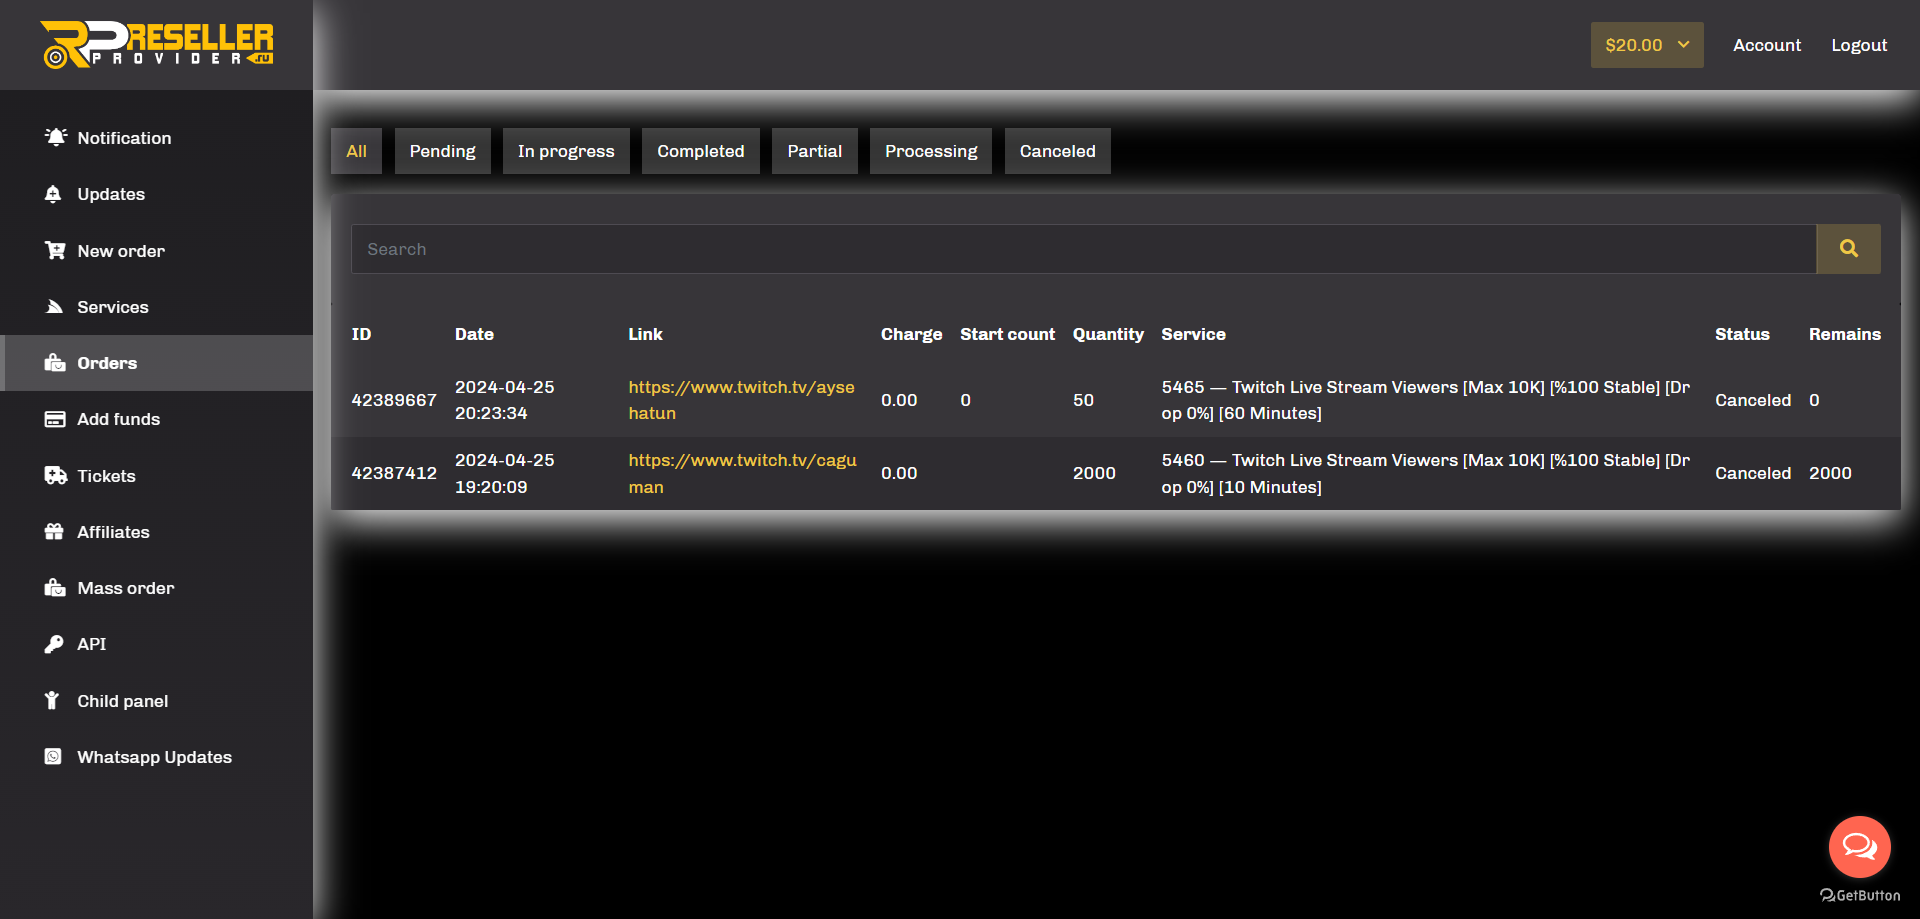Click the Remains column header
Screen dimensions: 1920x919
point(1845,334)
